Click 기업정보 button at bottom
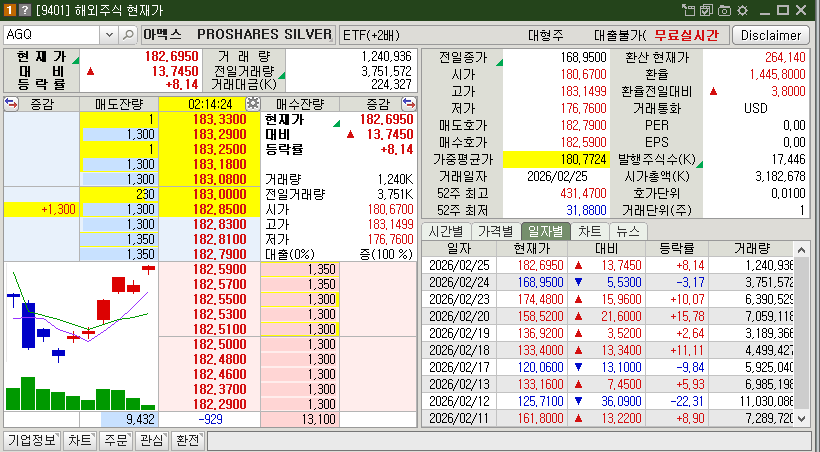 pos(32,440)
